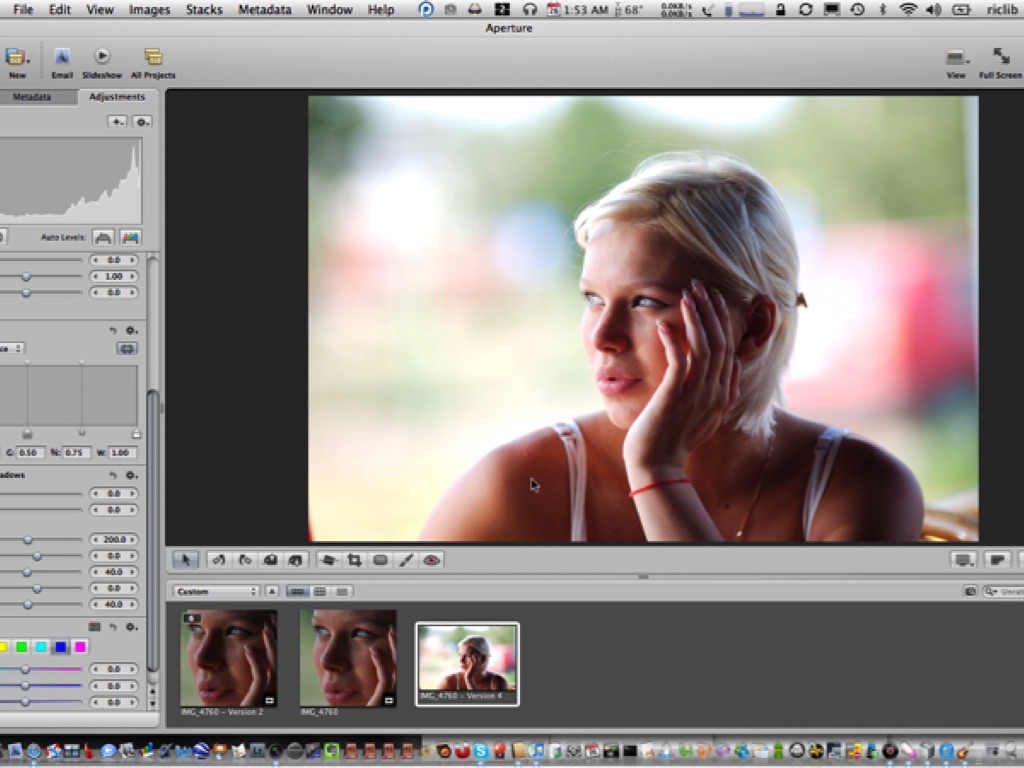Choose the red eye correction tool
The image size is (1024, 768).
coord(431,560)
